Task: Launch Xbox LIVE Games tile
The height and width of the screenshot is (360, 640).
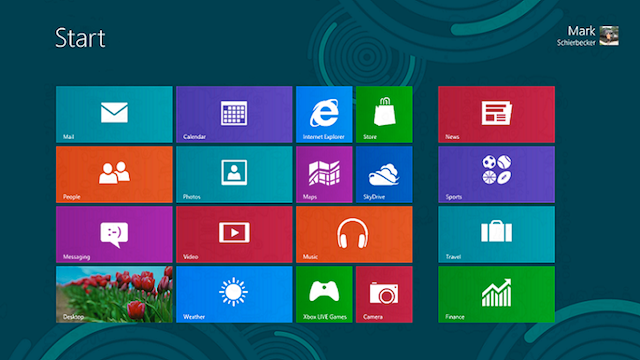Action: coord(324,294)
